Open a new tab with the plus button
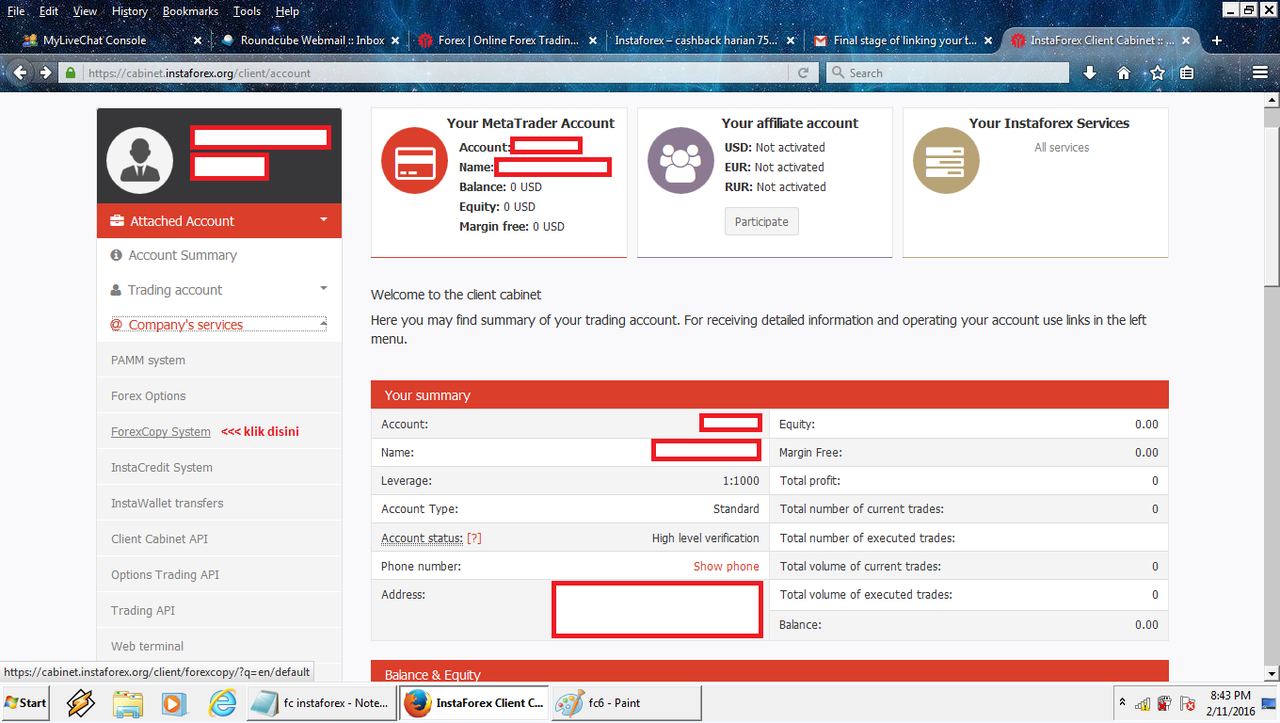Screen dimensions: 1280x723 (x=1217, y=40)
